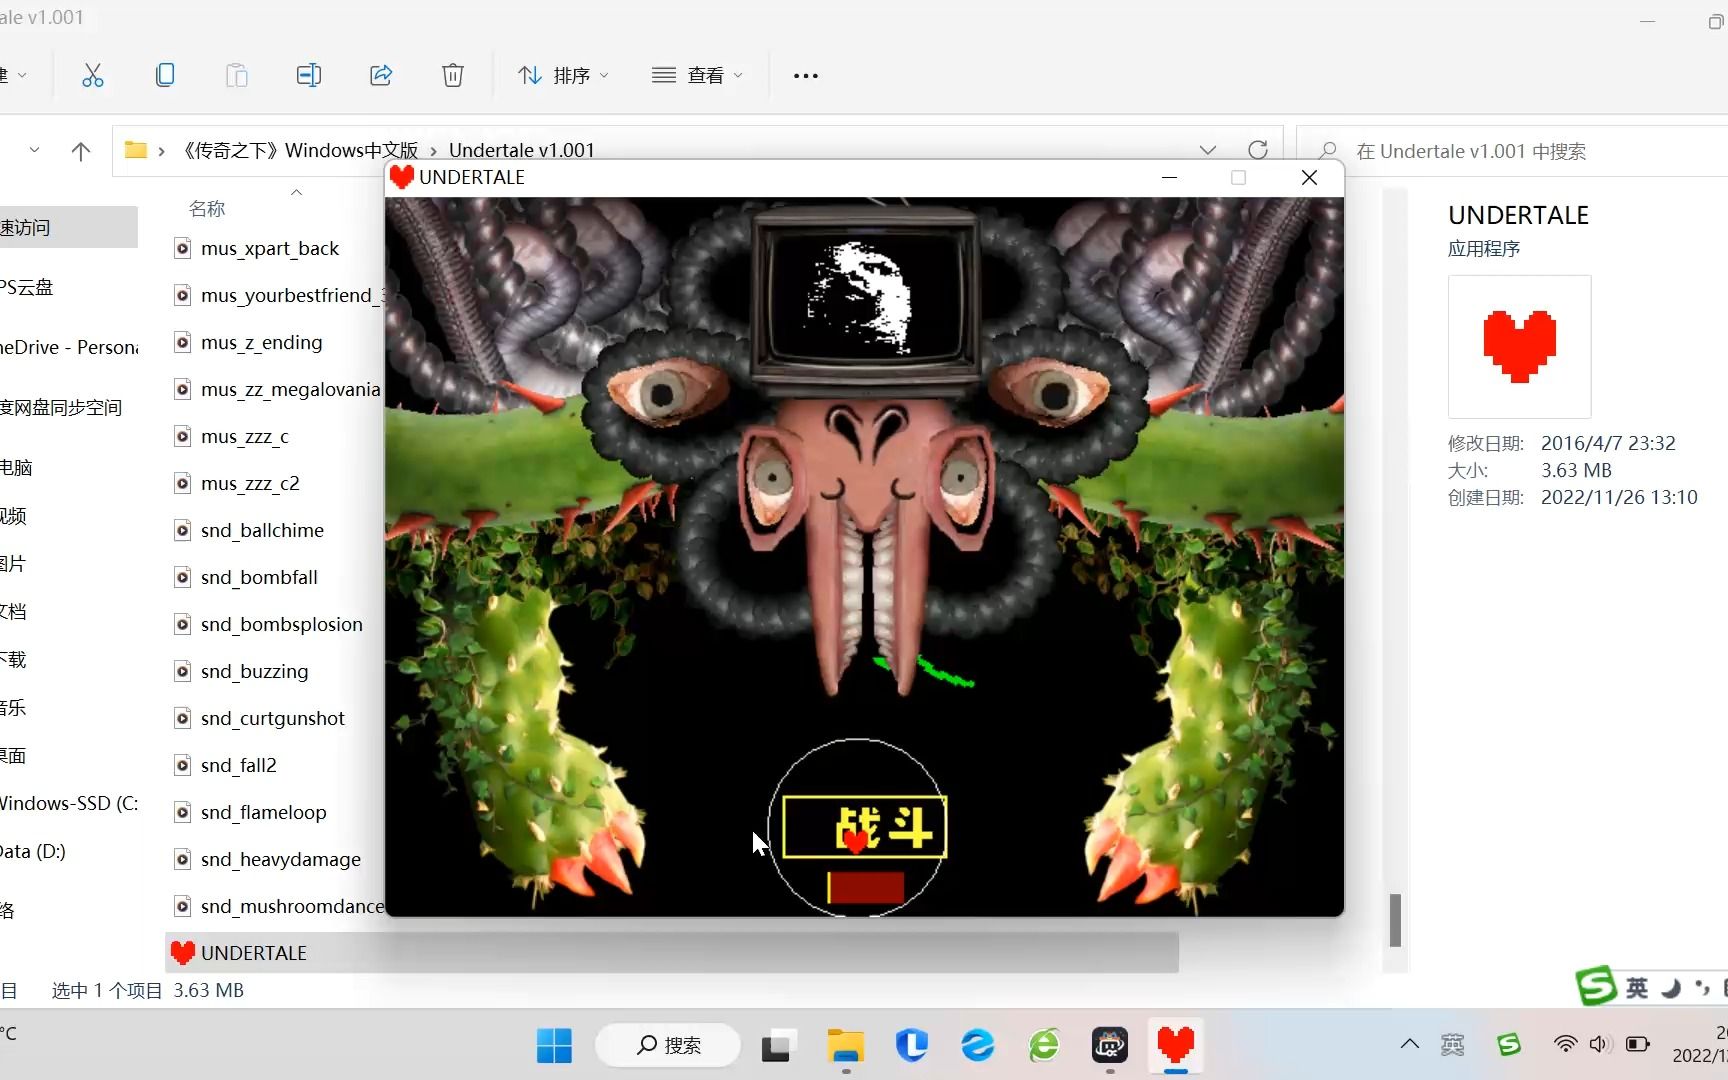Open the blue shield L app on taskbar
Viewport: 1728px width, 1080px height.
912,1046
